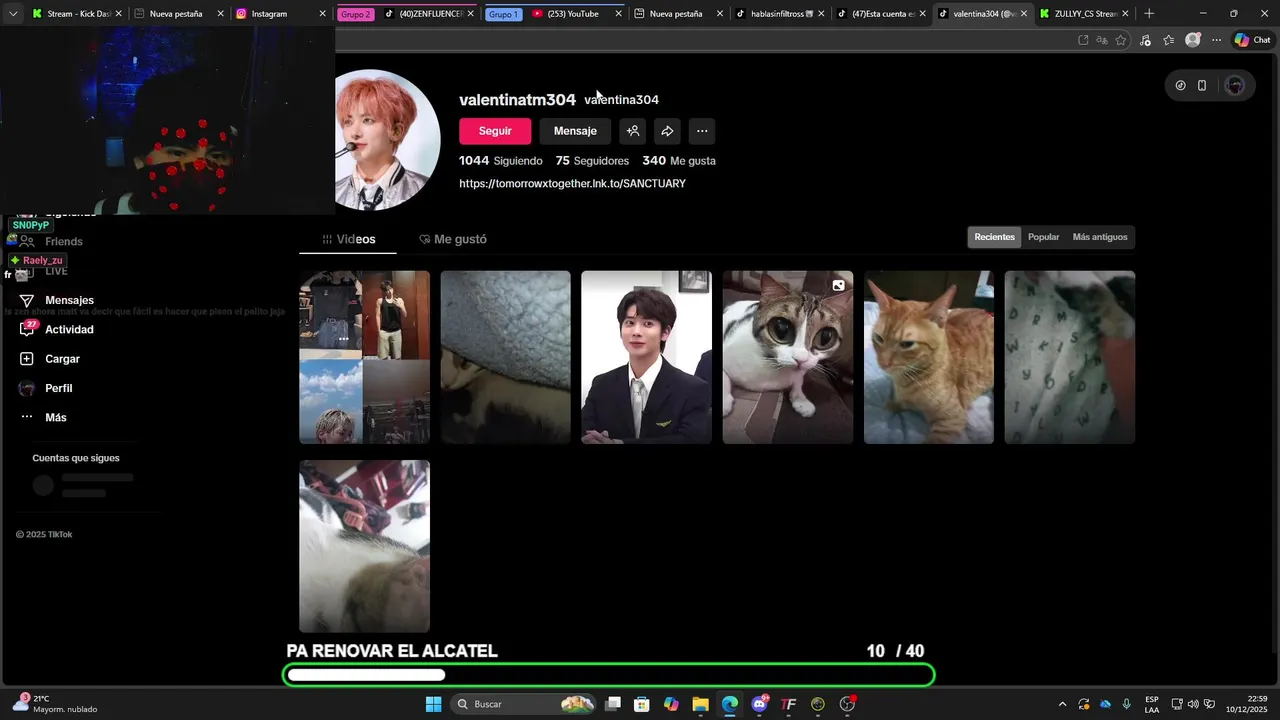Open a new browser tab with plus
1280x720 pixels.
(x=1149, y=14)
